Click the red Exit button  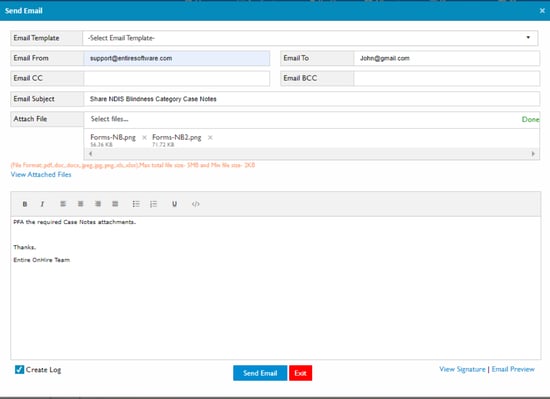(x=300, y=373)
